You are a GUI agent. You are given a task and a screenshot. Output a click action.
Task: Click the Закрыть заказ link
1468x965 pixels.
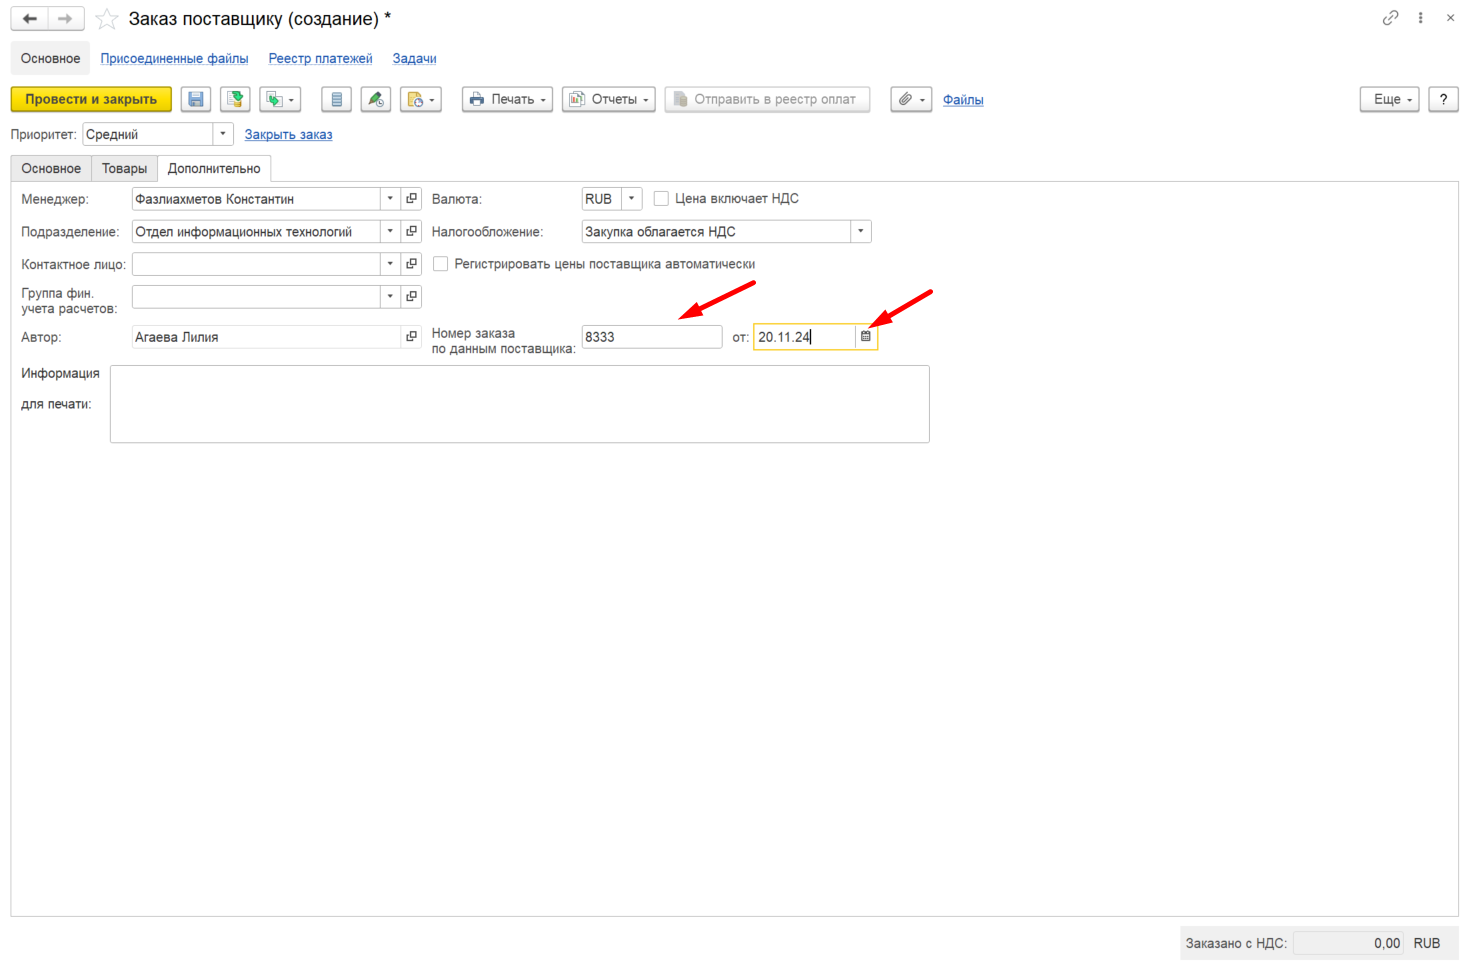[288, 135]
